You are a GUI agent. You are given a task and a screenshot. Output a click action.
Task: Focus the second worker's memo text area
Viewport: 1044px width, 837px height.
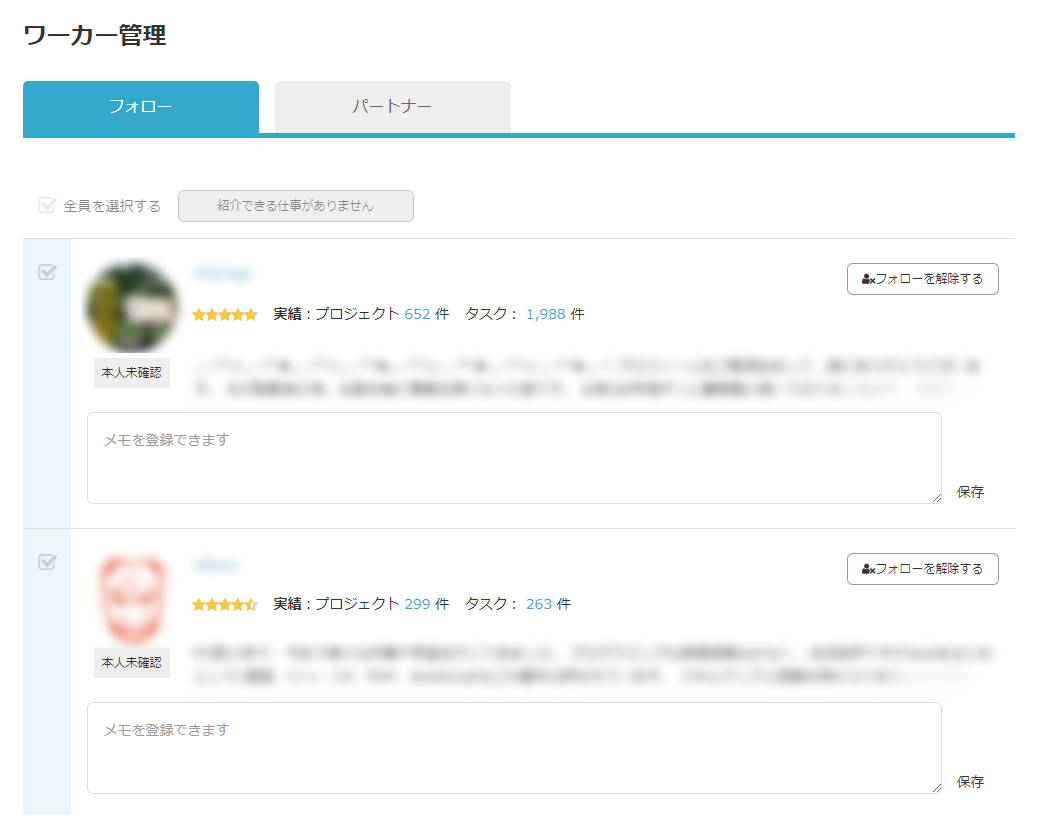click(514, 748)
